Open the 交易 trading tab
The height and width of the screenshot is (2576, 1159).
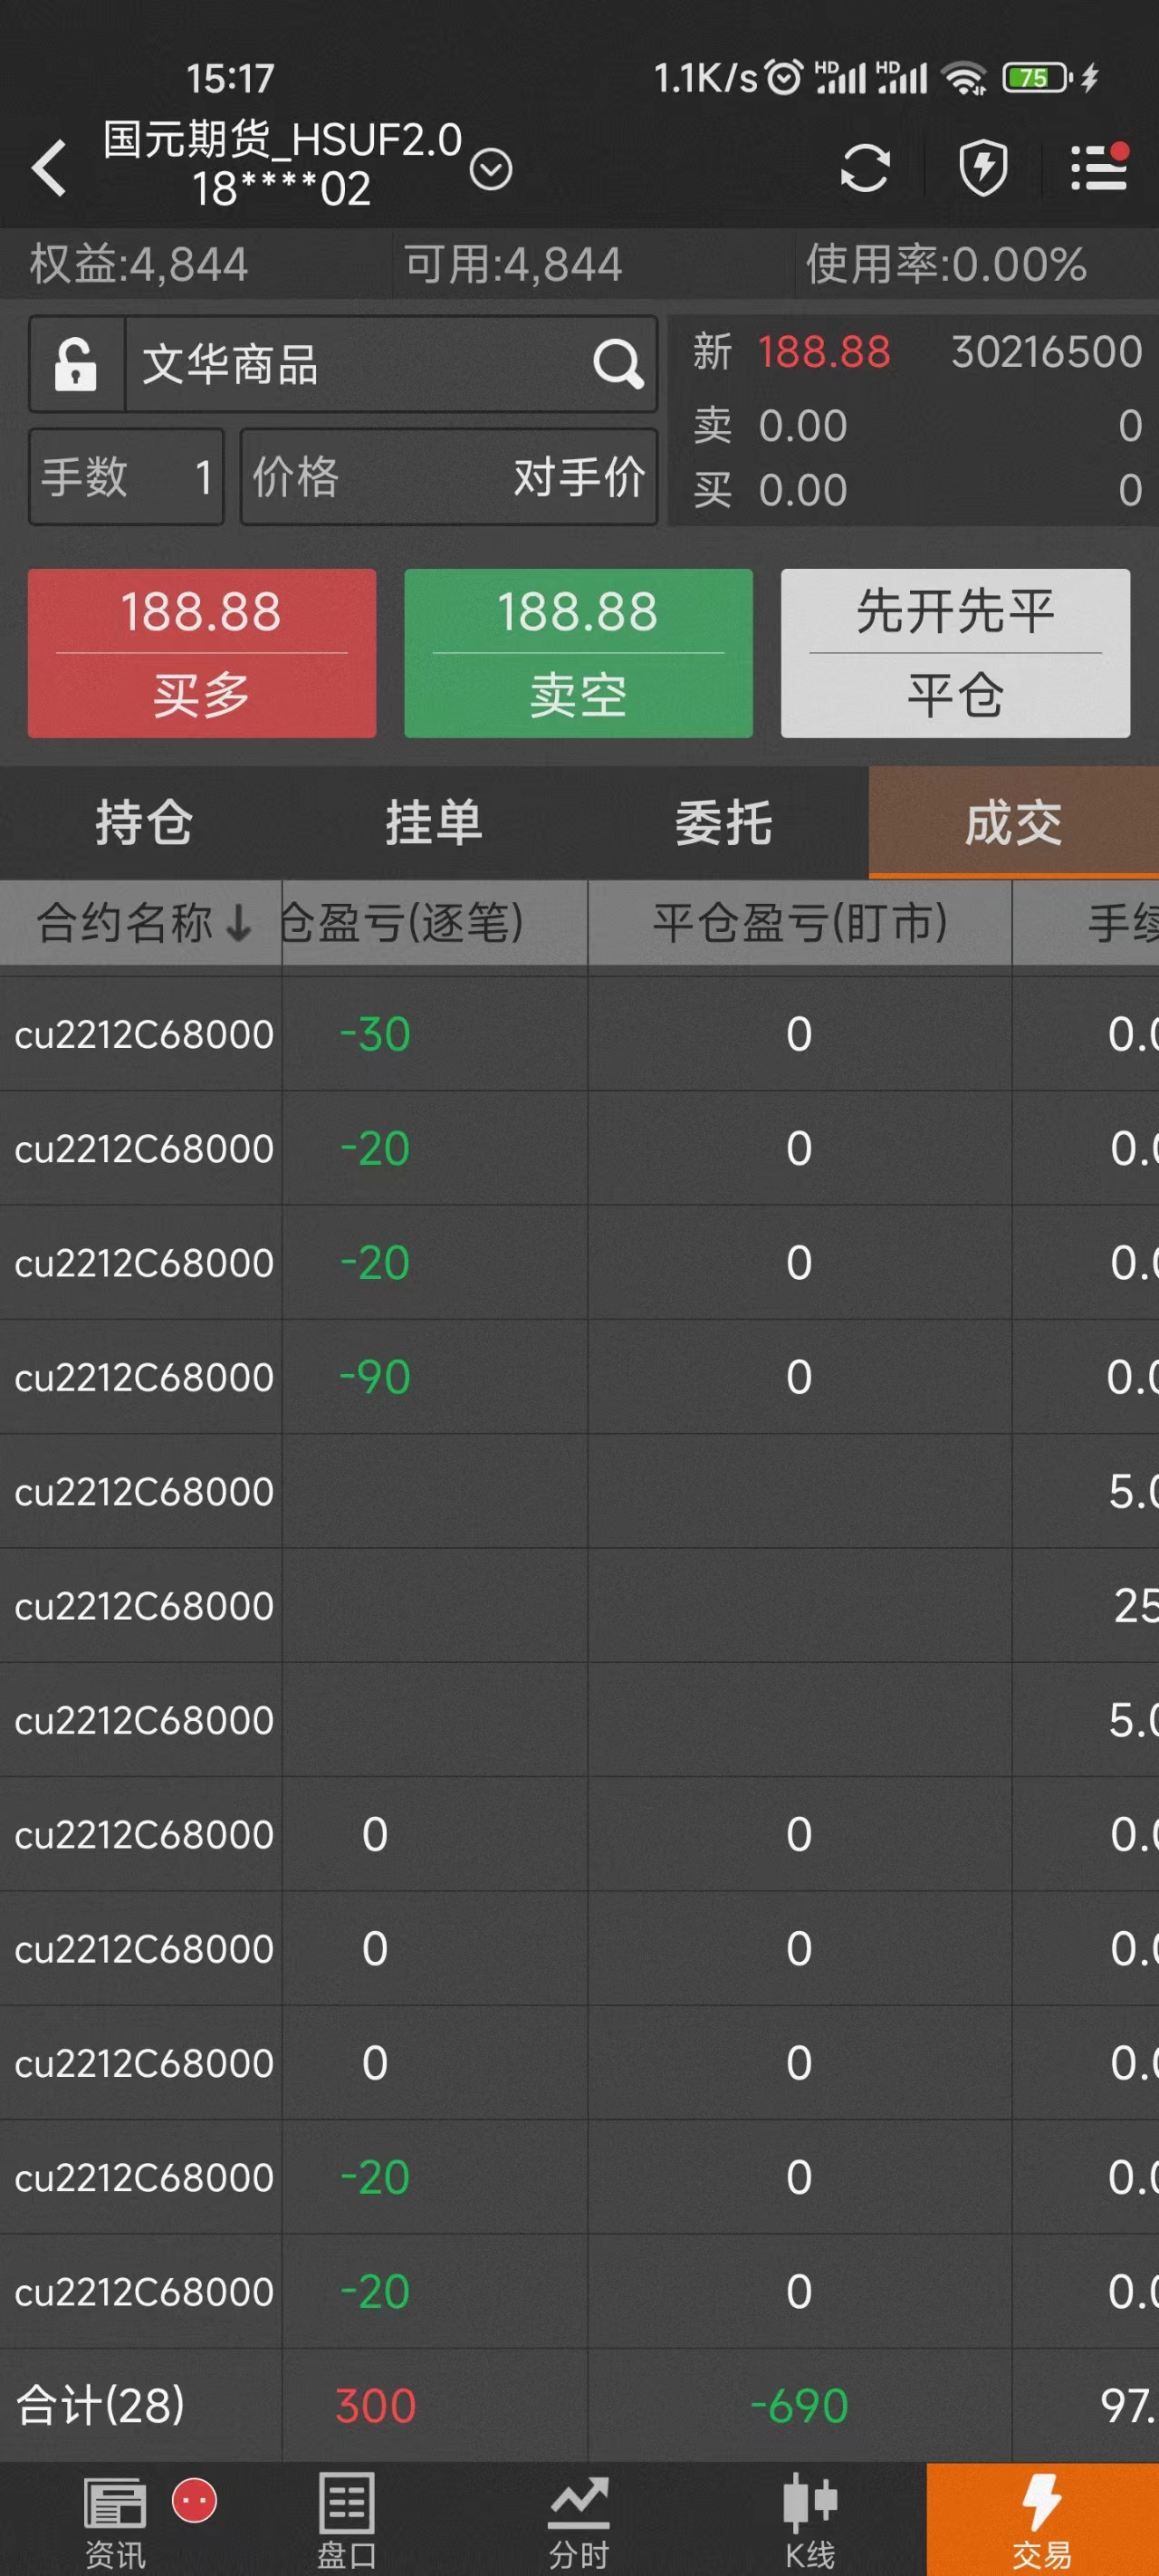(1043, 2520)
